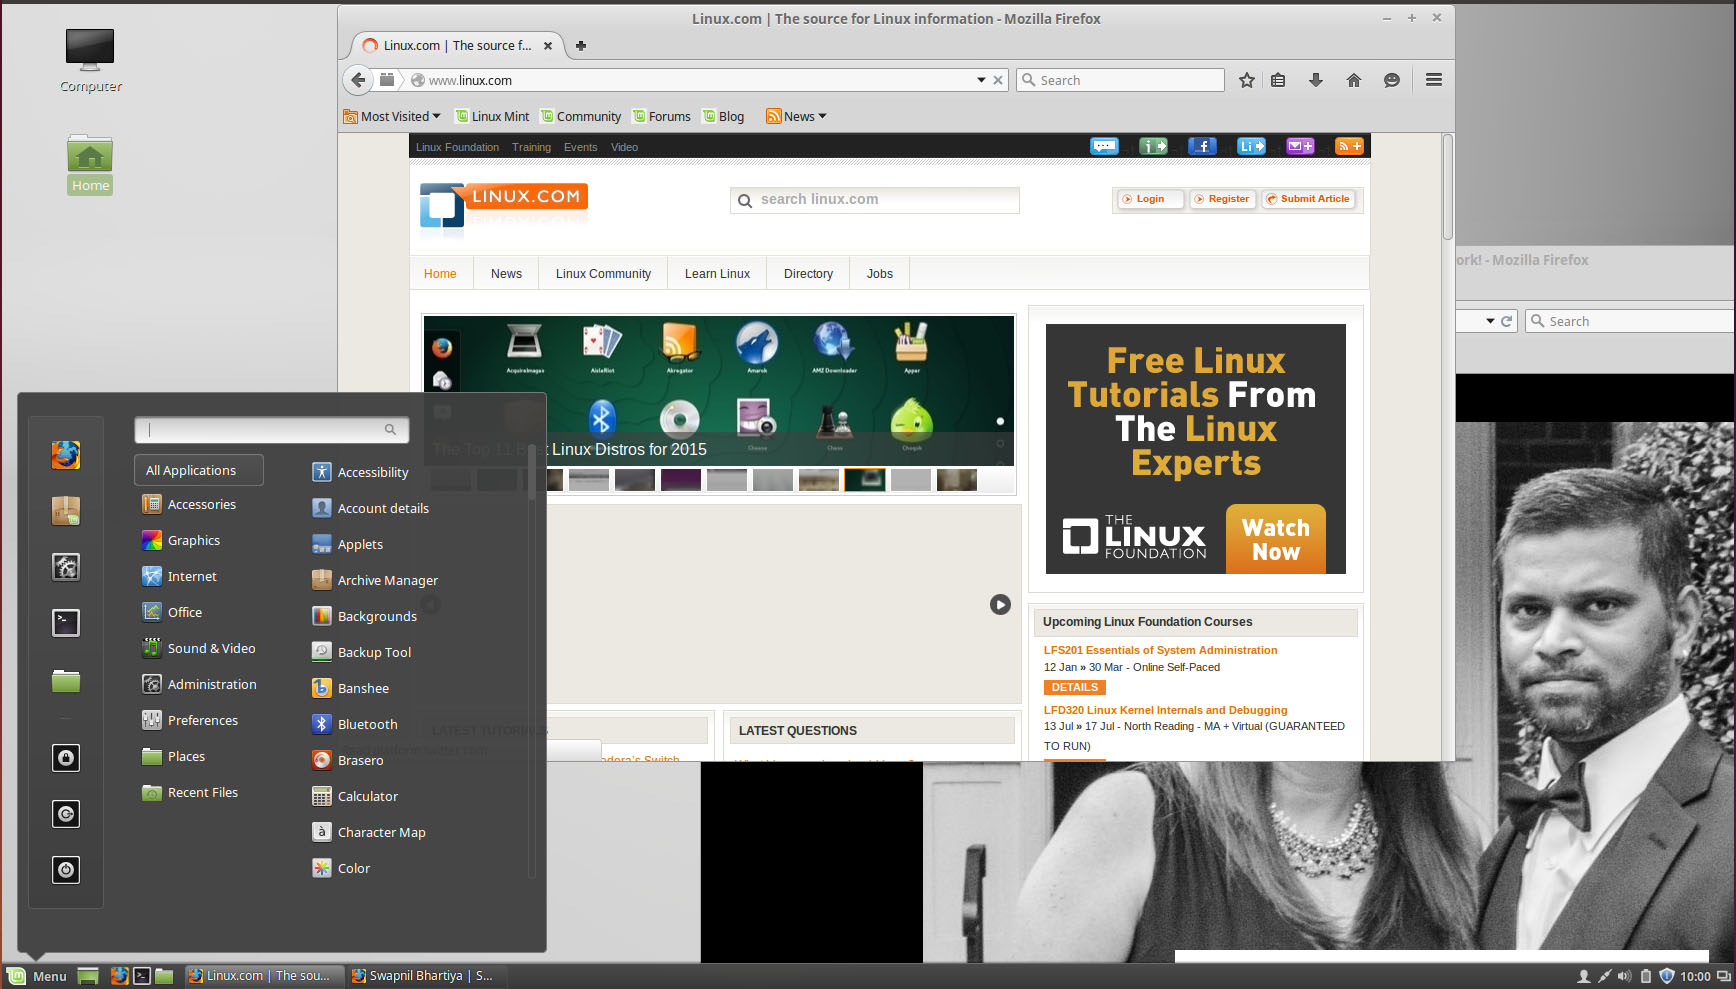Click the Firefox bookmark star icon
The width and height of the screenshot is (1736, 989).
[1246, 80]
